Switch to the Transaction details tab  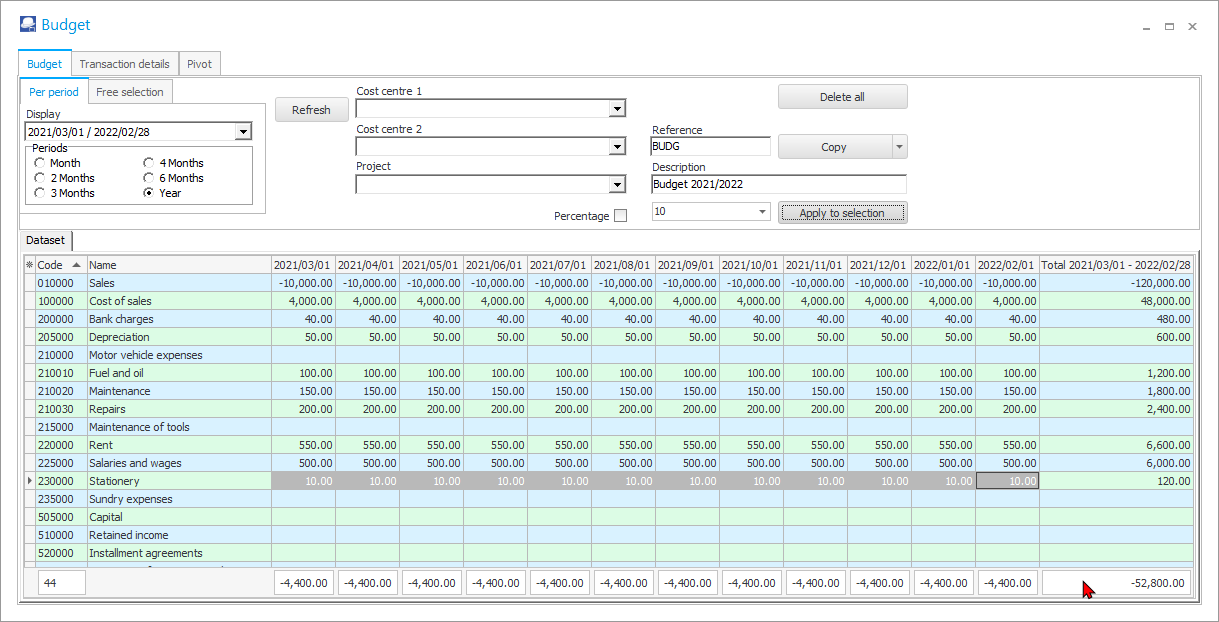pos(124,64)
